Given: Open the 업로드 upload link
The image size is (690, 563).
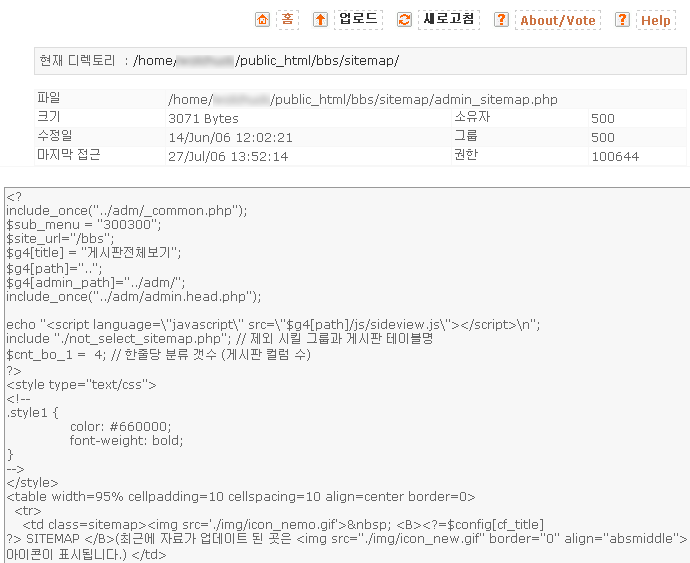Looking at the screenshot, I should (358, 20).
